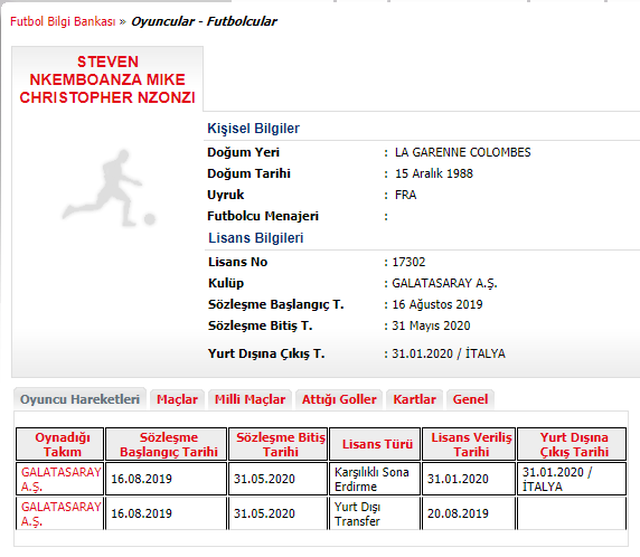Click the FRA nationality value
The height and width of the screenshot is (557, 640).
point(405,195)
